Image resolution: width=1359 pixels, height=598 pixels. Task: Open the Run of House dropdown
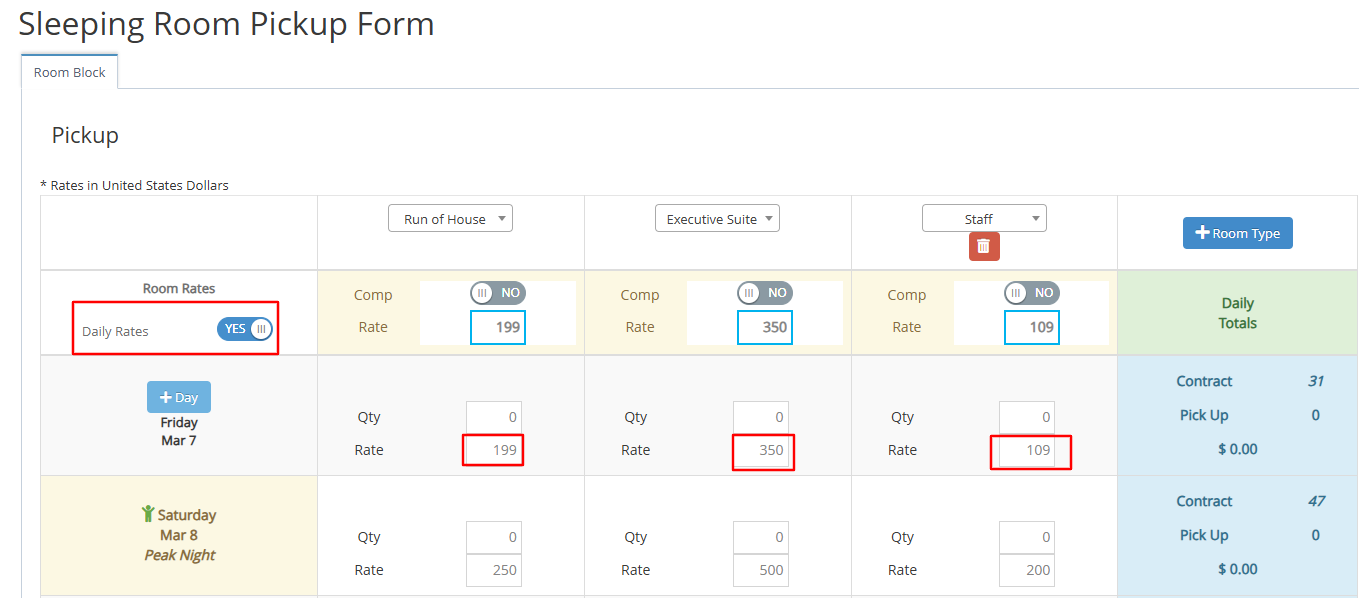pyautogui.click(x=450, y=219)
